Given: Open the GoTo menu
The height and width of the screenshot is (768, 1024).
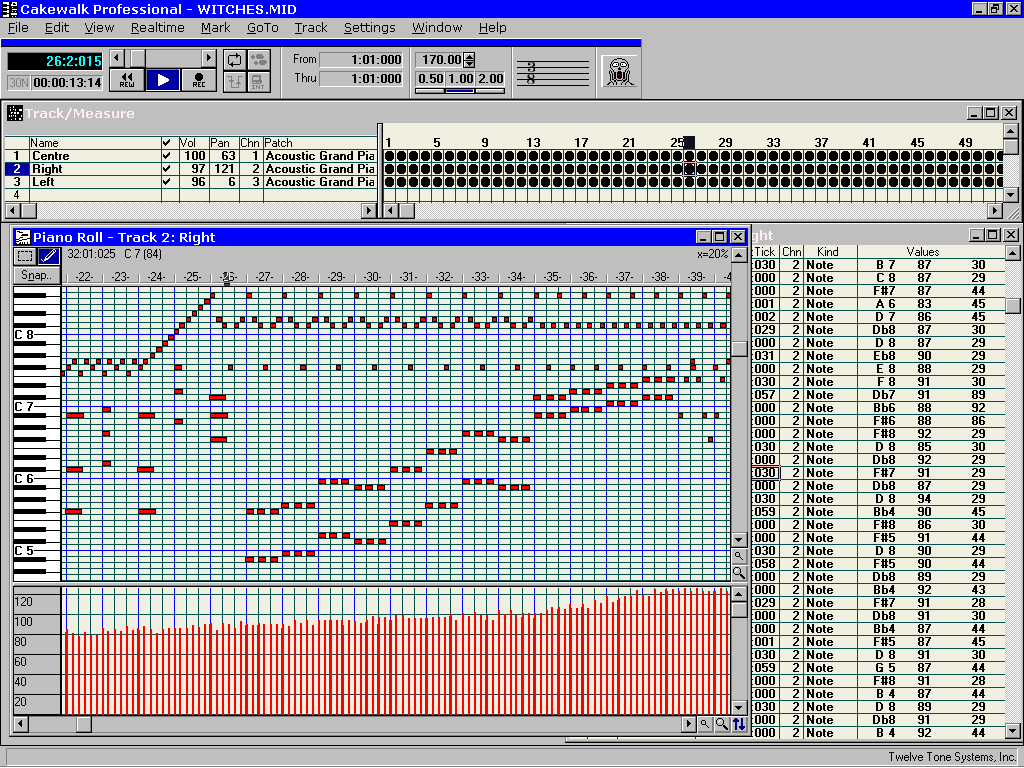Looking at the screenshot, I should point(263,27).
